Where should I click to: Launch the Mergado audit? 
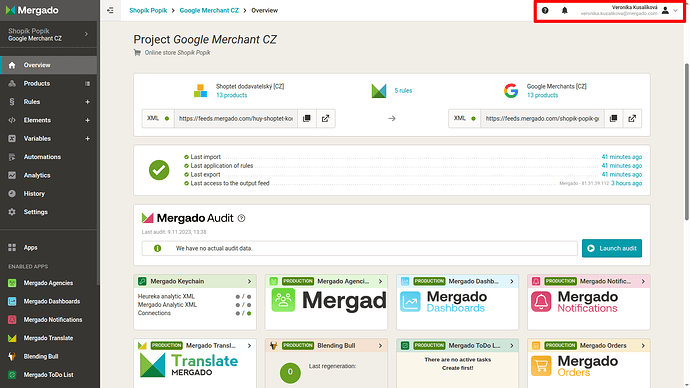pyautogui.click(x=612, y=248)
